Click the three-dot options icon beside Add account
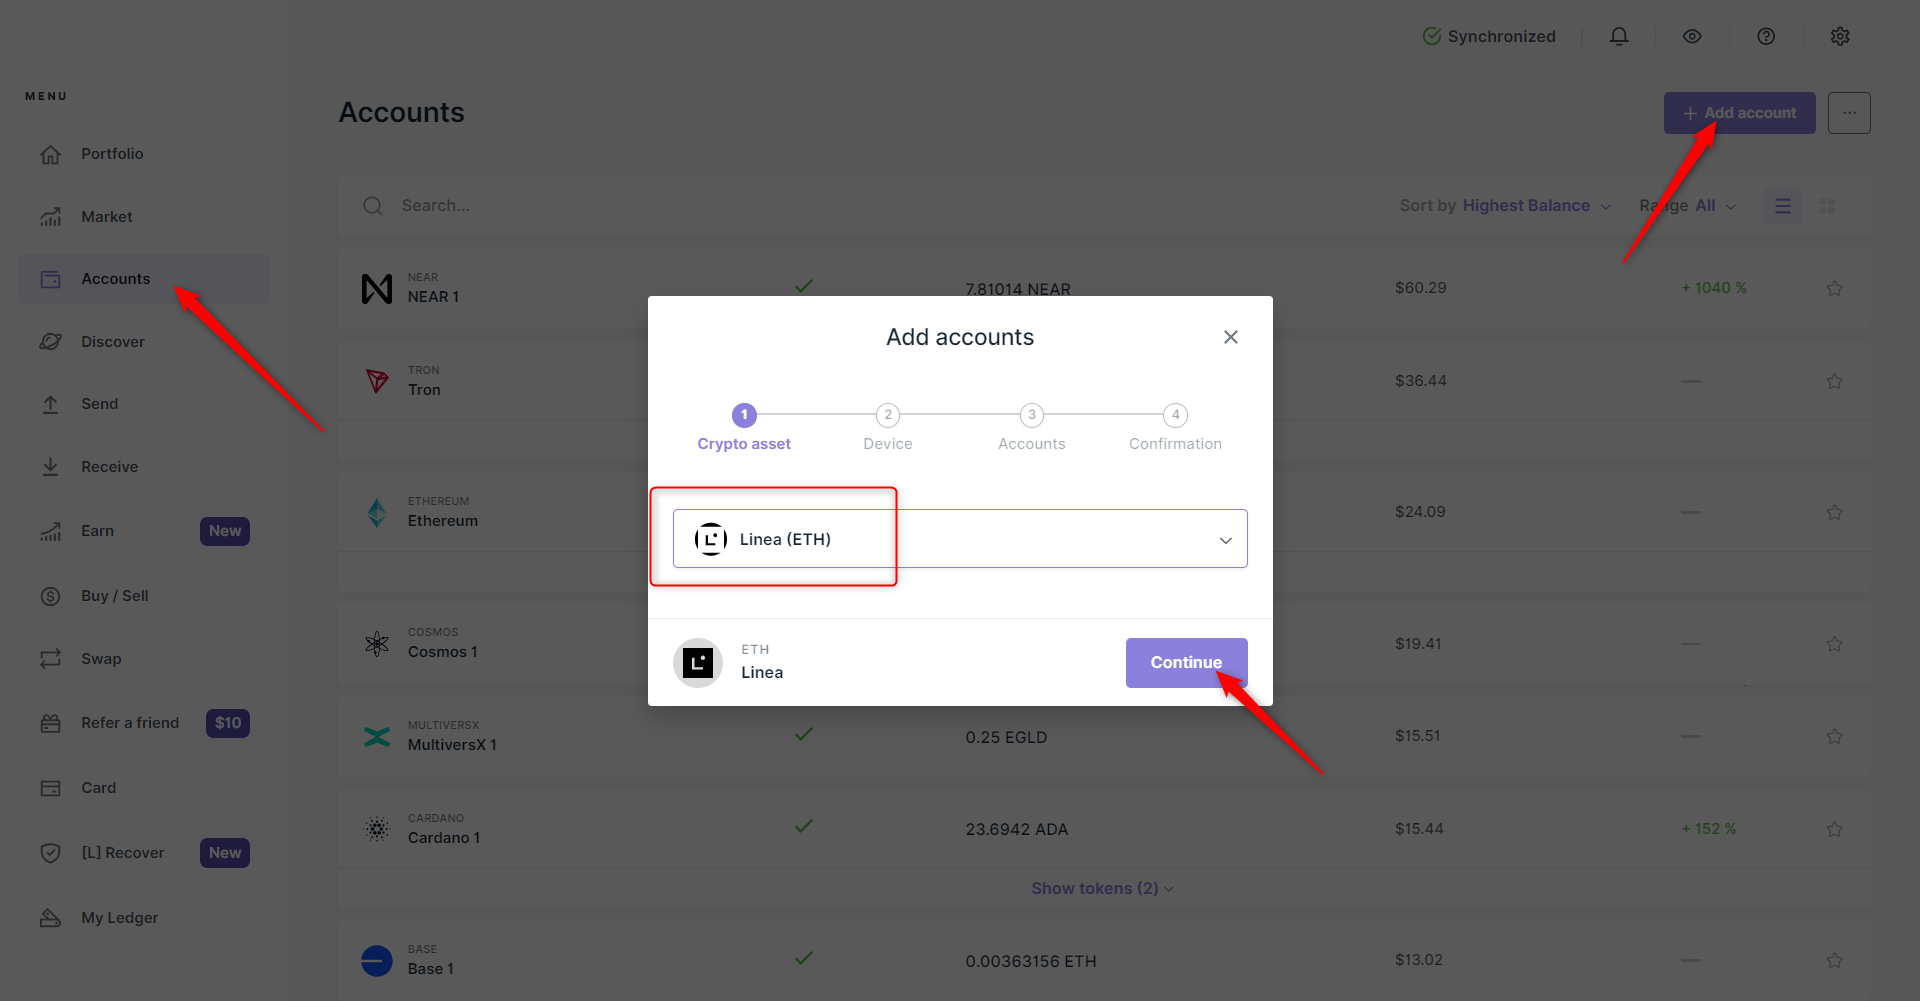The height and width of the screenshot is (1001, 1920). (x=1849, y=112)
